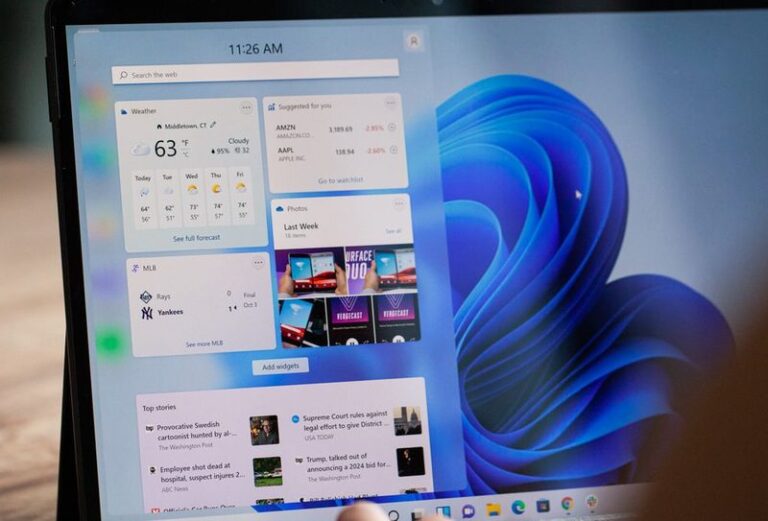Open Photos widget more options menu
The width and height of the screenshot is (768, 521).
point(400,203)
